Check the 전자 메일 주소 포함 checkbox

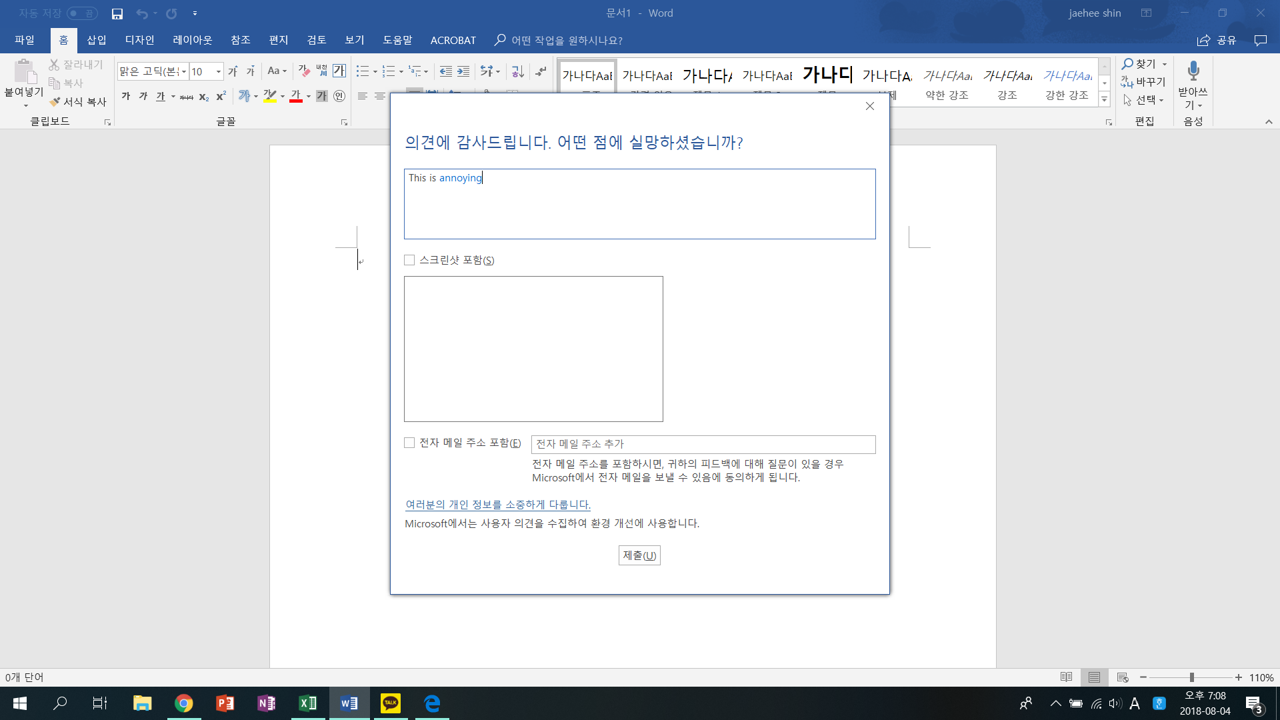(409, 443)
